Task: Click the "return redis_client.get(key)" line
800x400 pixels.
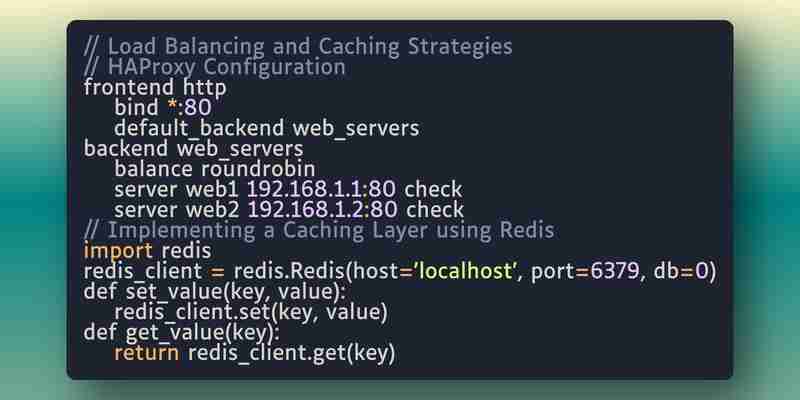Action: tap(255, 353)
